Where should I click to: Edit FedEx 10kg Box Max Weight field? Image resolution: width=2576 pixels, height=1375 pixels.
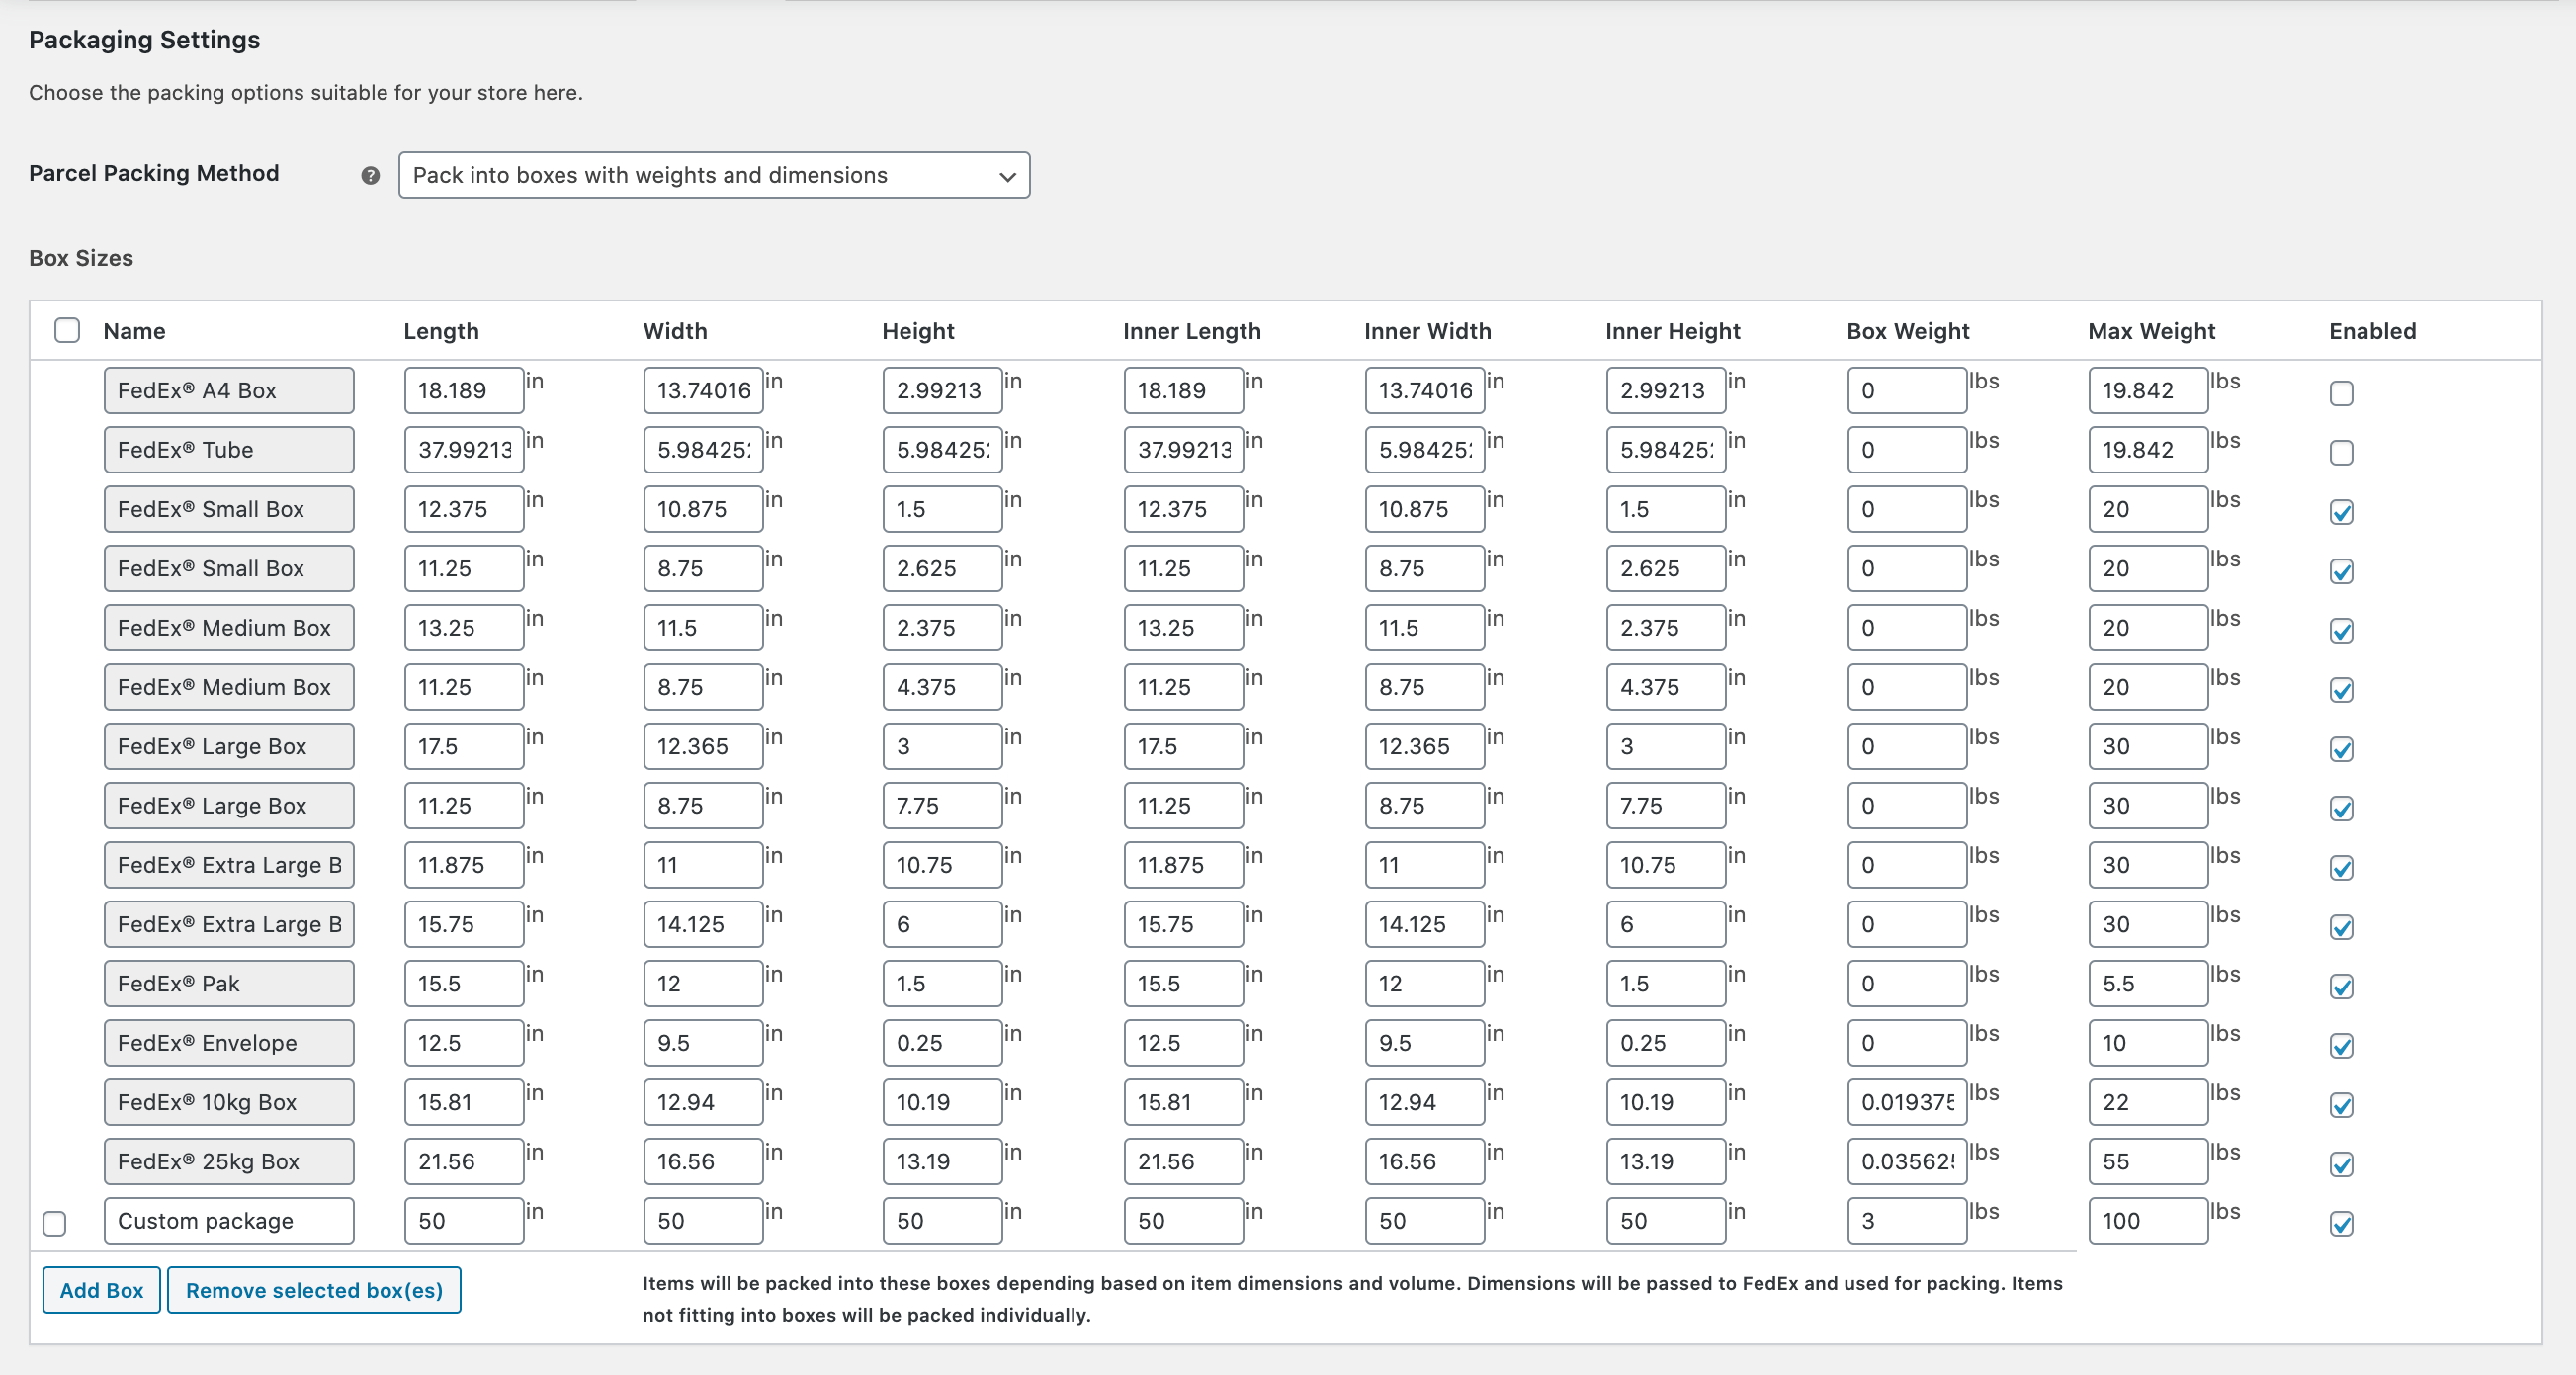pos(2146,1102)
